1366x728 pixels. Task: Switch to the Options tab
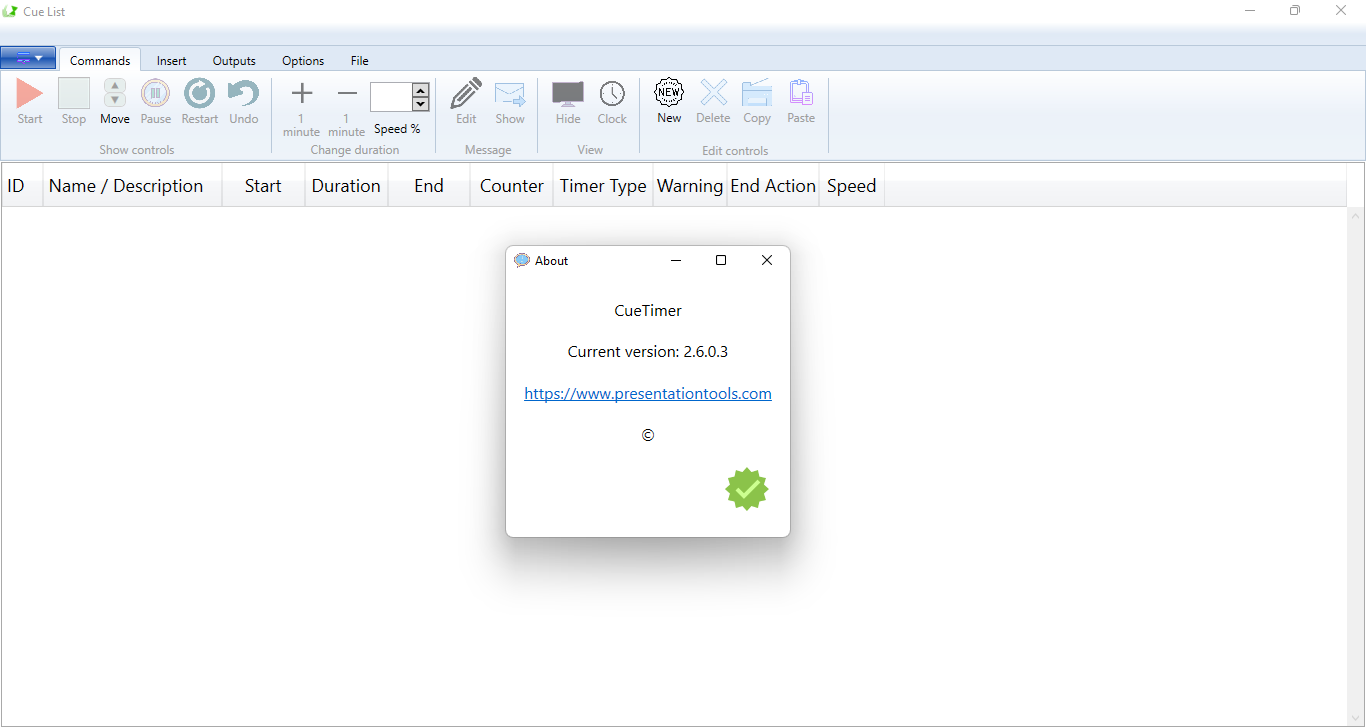(x=303, y=60)
